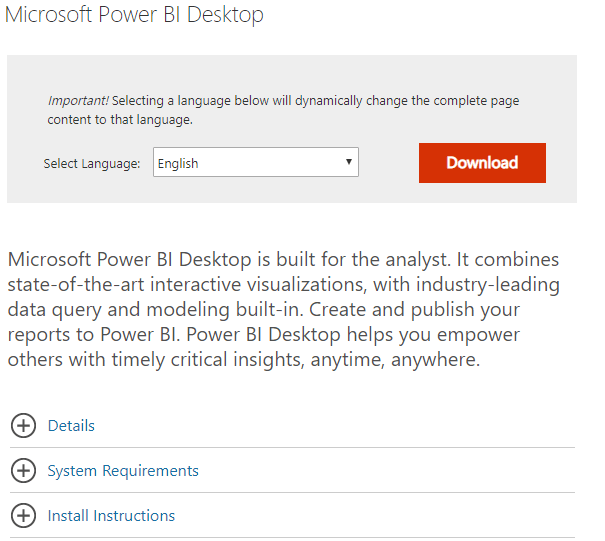This screenshot has height=541, width=605.
Task: Click the red Download button
Action: pyautogui.click(x=482, y=163)
